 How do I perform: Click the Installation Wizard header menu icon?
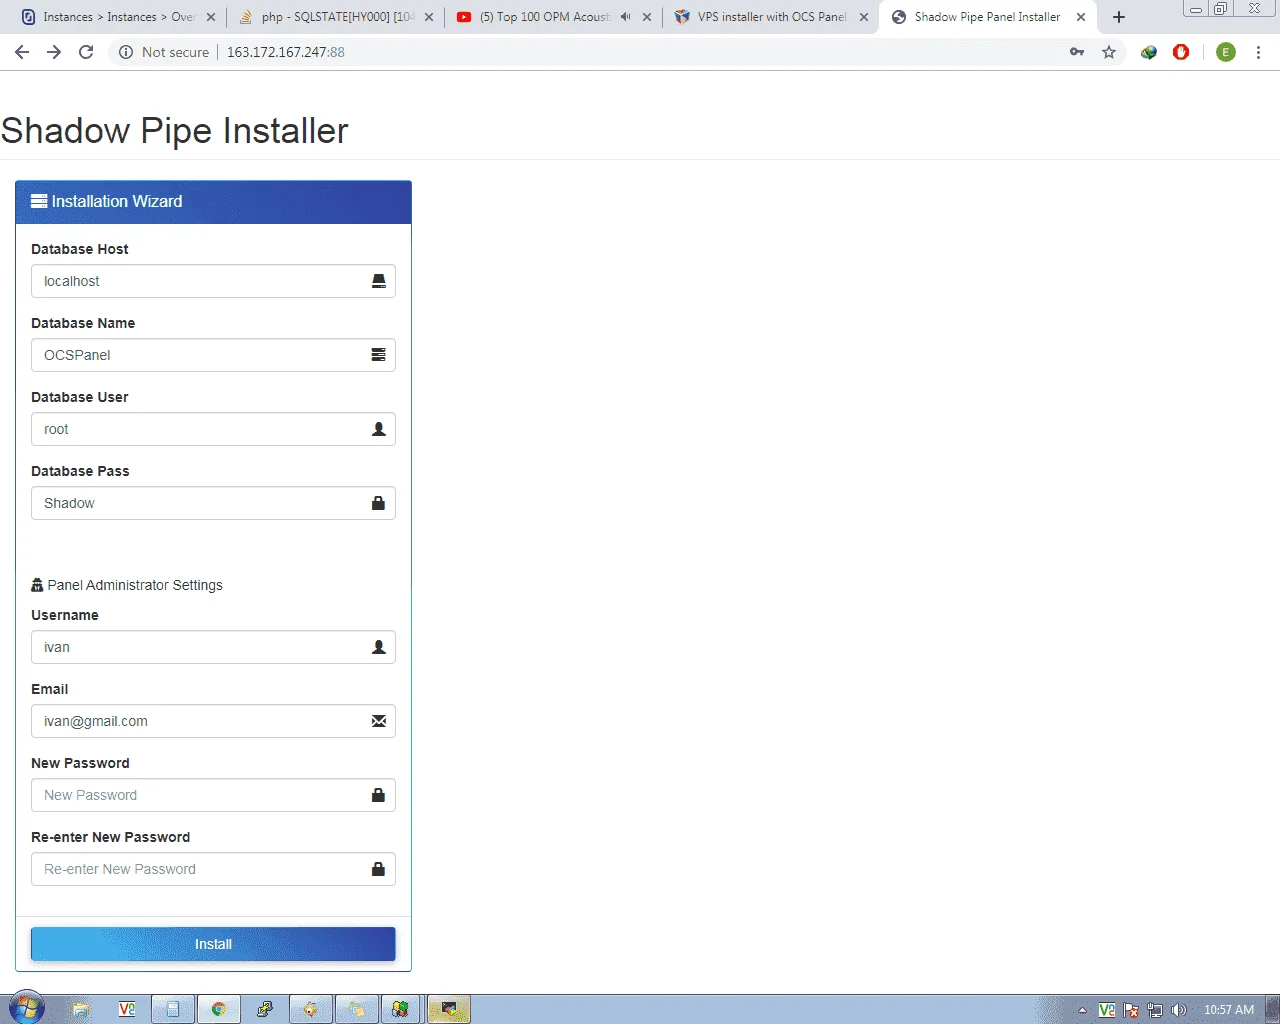39,201
